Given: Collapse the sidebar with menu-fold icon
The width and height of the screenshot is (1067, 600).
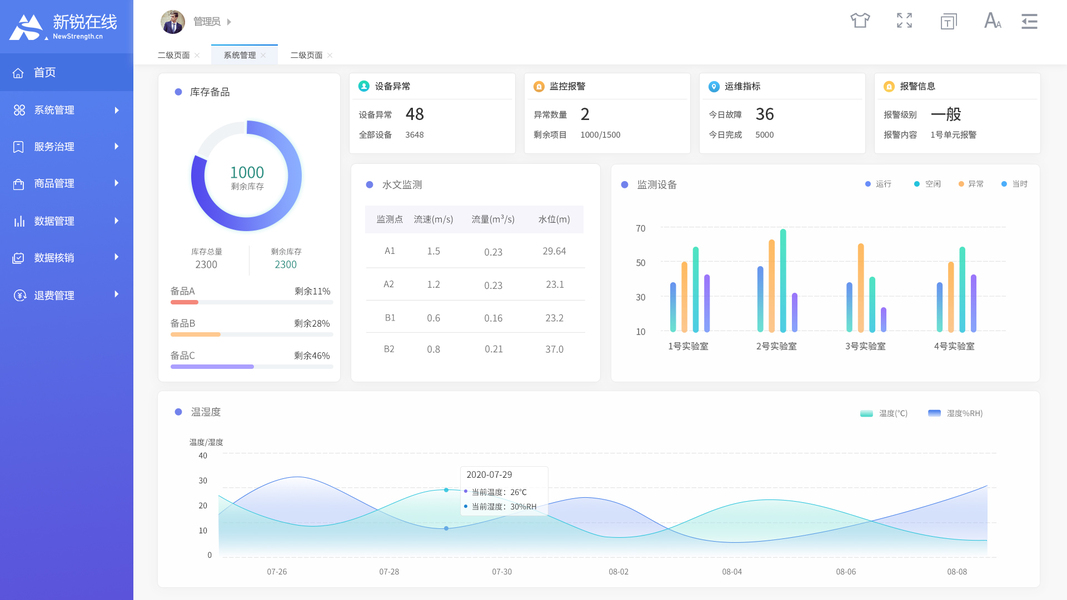Looking at the screenshot, I should (1030, 21).
